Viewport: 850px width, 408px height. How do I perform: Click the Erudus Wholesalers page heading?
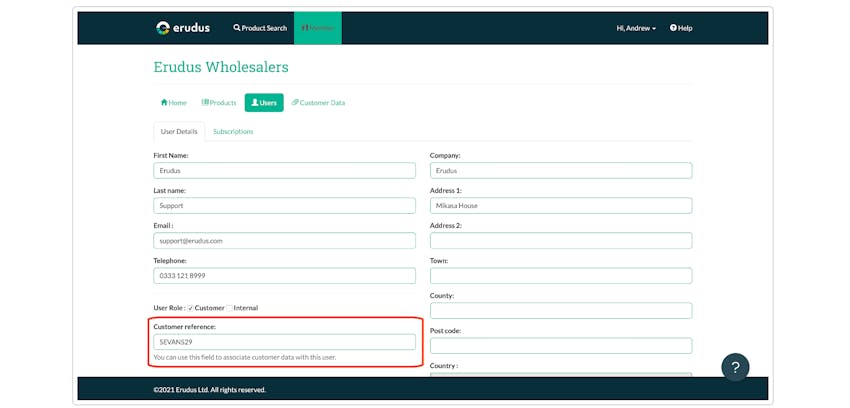click(221, 67)
